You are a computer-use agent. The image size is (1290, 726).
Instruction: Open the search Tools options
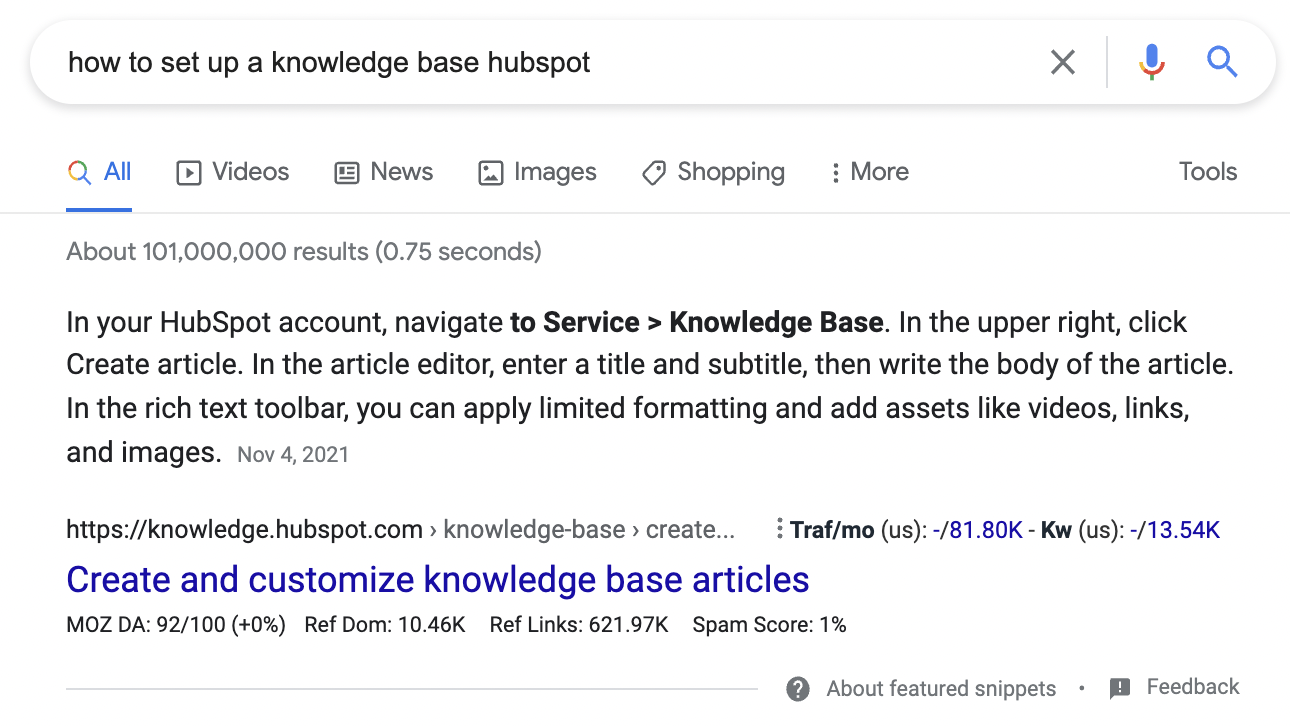pyautogui.click(x=1208, y=172)
